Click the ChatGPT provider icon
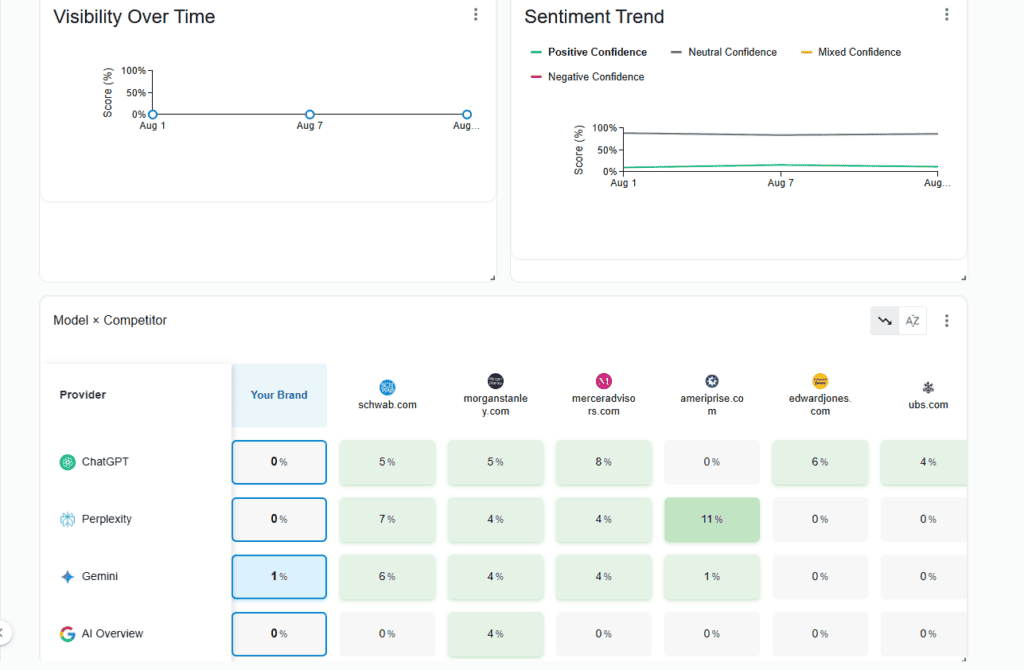 [67, 462]
